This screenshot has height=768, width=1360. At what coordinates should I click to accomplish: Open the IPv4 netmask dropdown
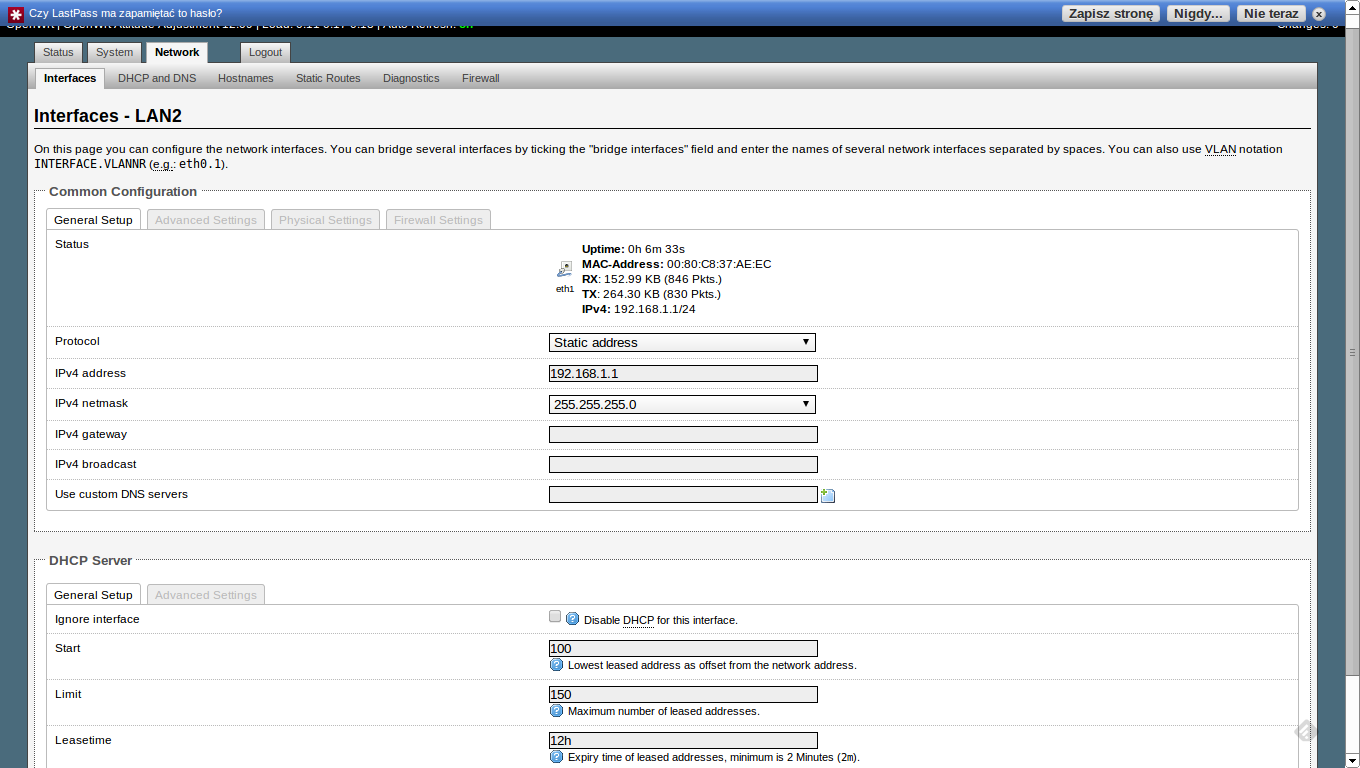click(682, 404)
